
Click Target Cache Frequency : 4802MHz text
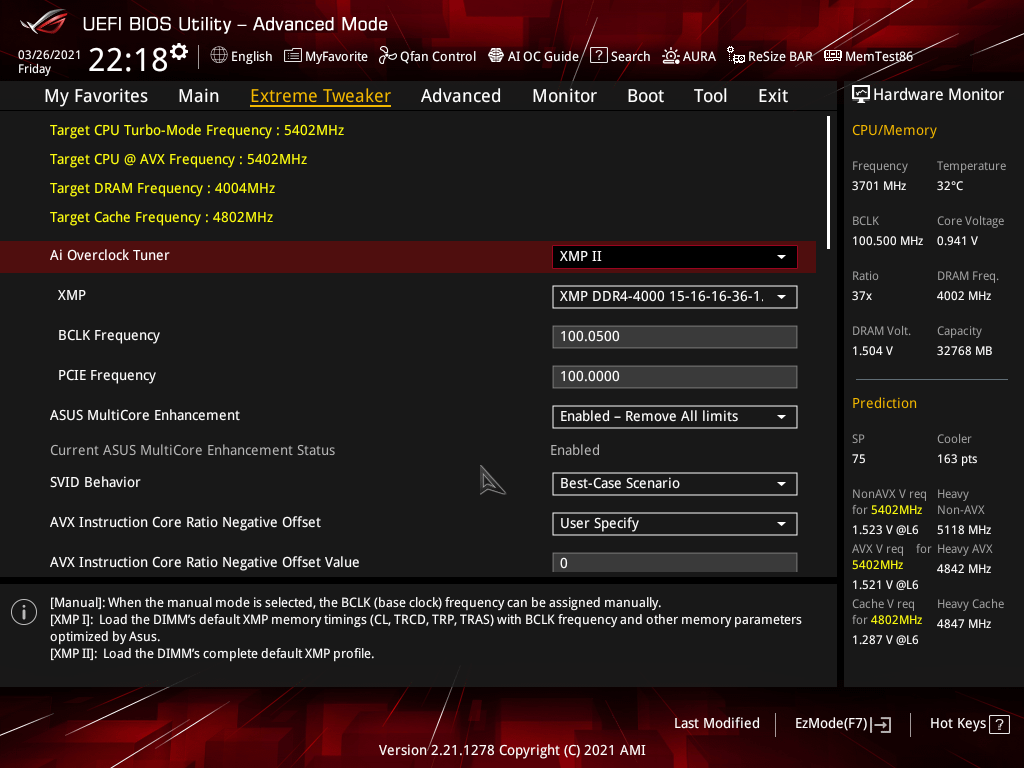click(161, 217)
